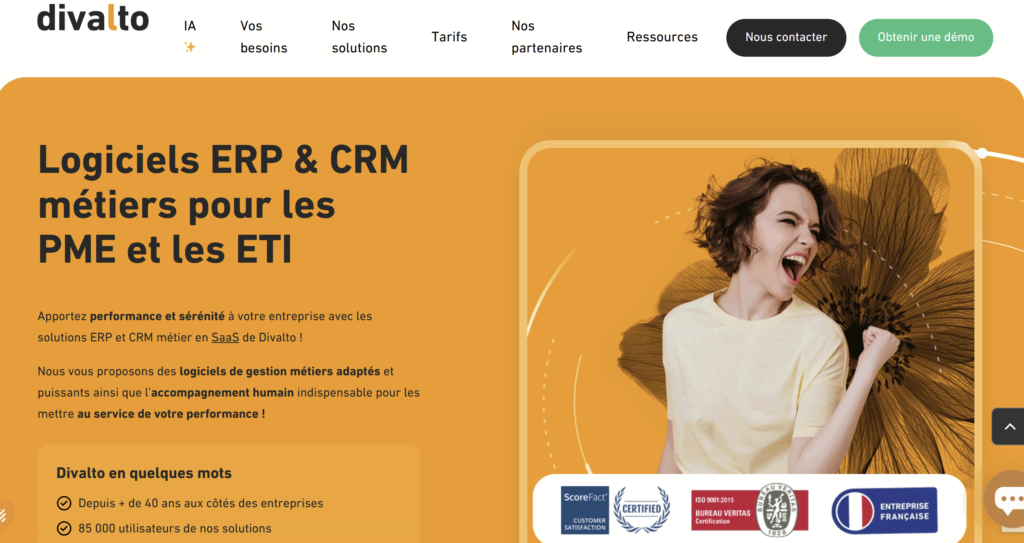This screenshot has width=1024, height=543.
Task: Click checkmark beside '85 000 utilisateurs'
Action: click(x=64, y=528)
